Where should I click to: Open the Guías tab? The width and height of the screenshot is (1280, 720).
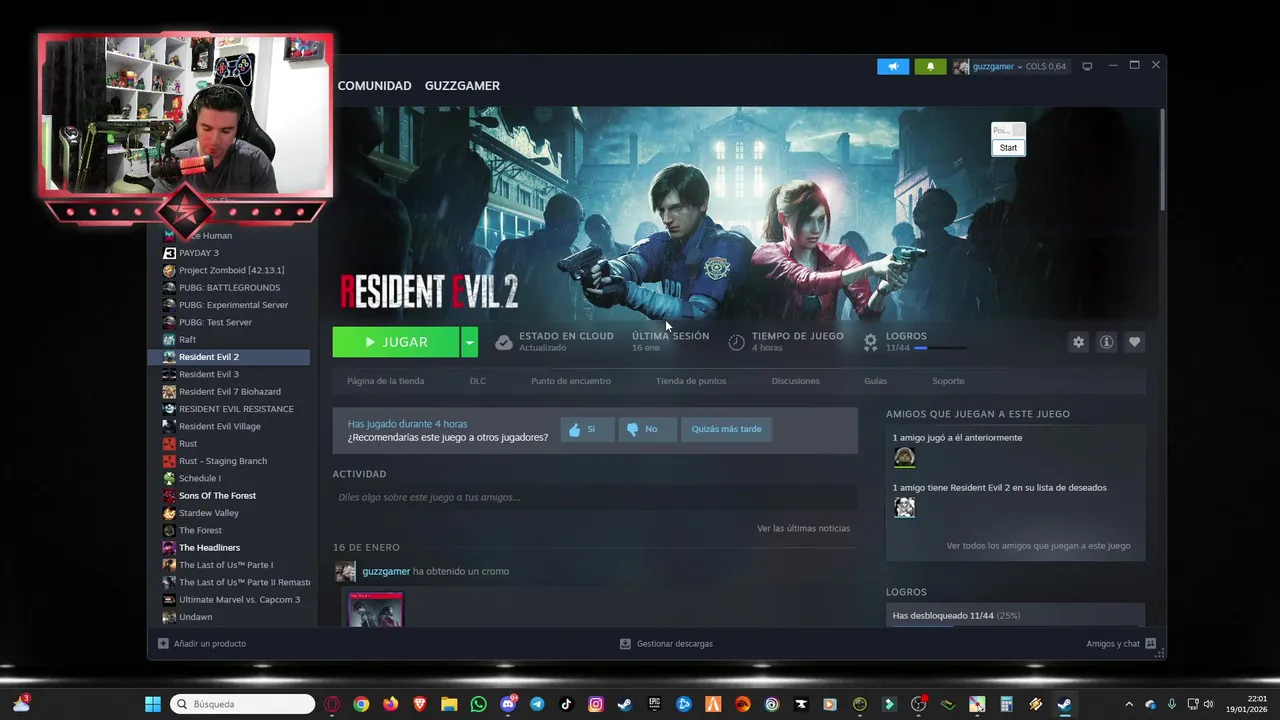coord(875,381)
